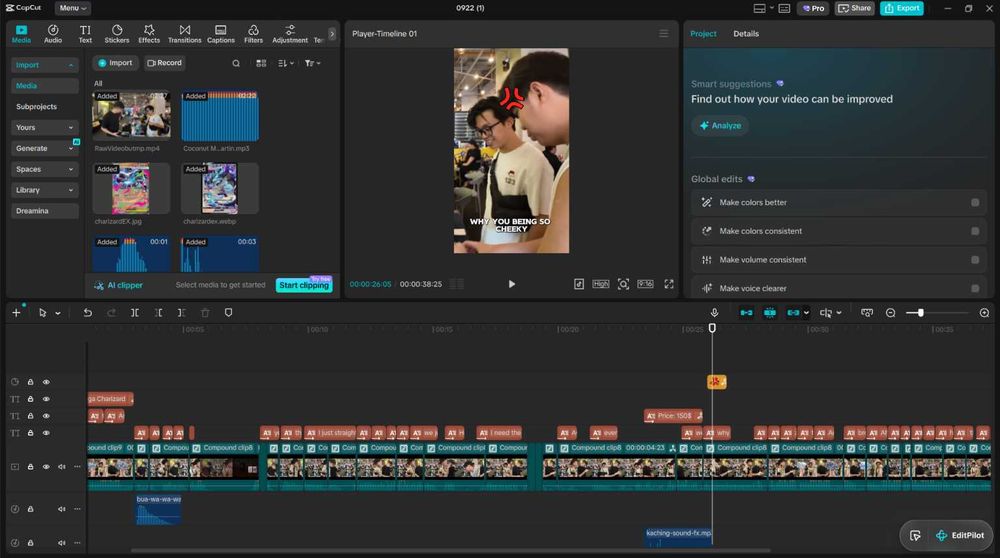
Task: Expand the Generate section
Action: click(44, 148)
